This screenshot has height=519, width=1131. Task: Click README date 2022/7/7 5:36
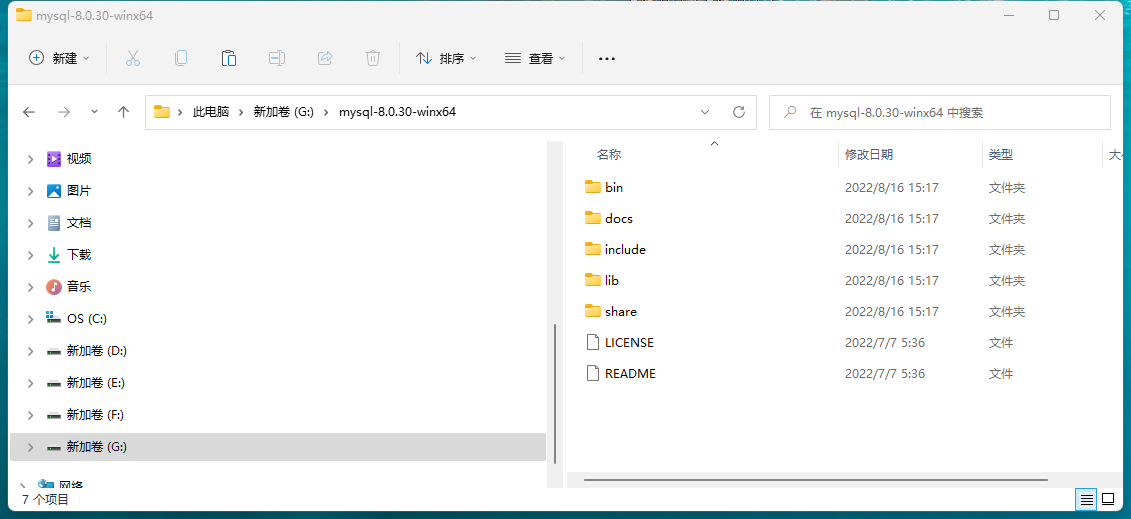[x=884, y=373]
